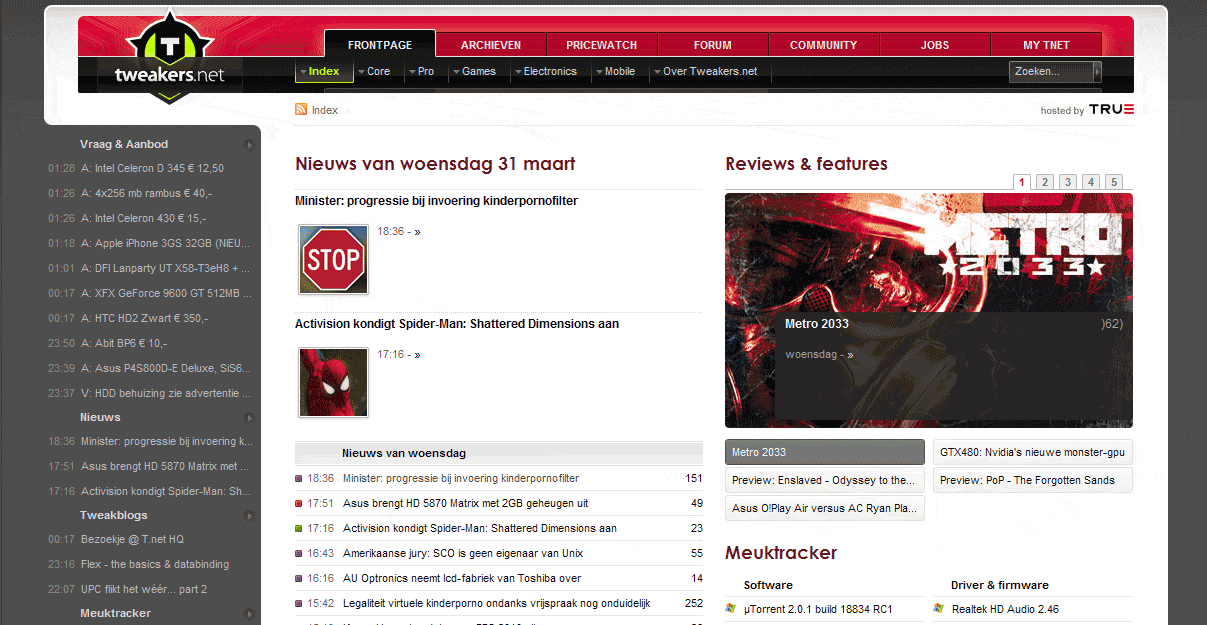Expand the Over Tweakers.net dropdown
Screen dimensions: 1207x625
point(657,72)
